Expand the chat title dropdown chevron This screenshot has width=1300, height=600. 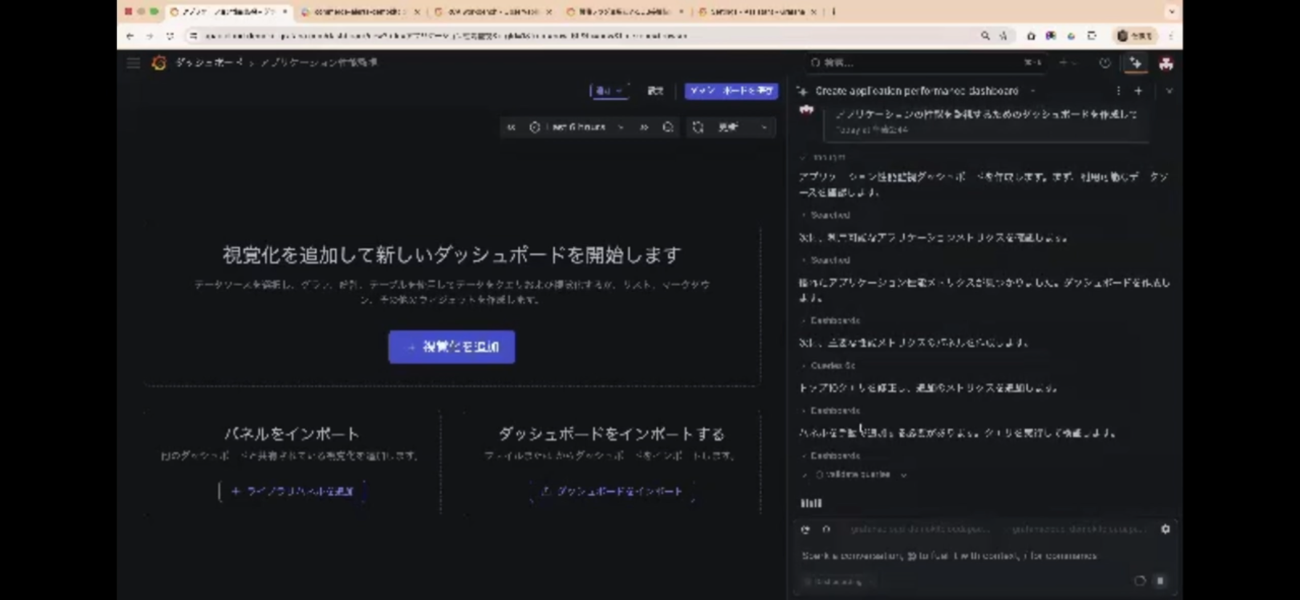(x=1031, y=91)
